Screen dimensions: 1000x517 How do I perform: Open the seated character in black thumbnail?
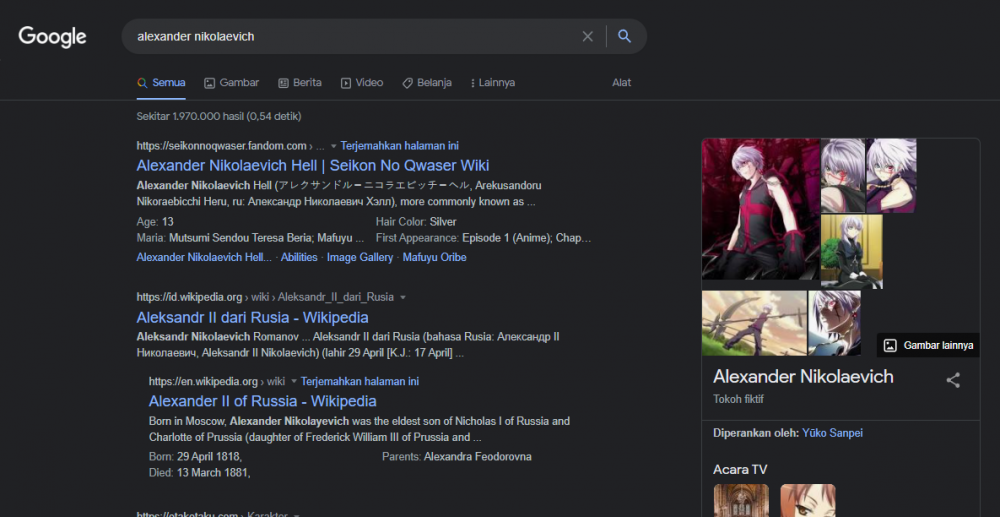[851, 252]
